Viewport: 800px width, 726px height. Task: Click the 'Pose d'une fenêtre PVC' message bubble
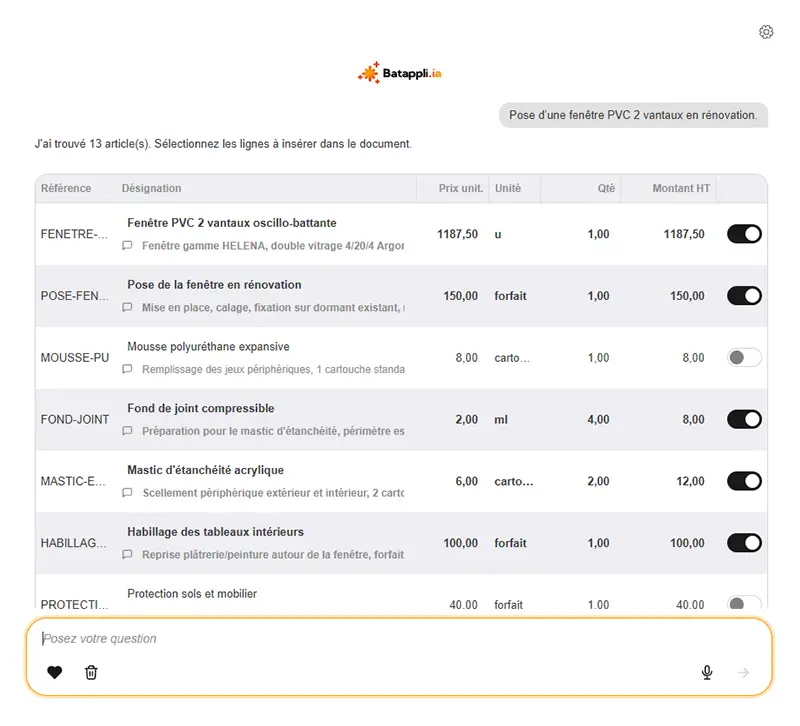tap(633, 115)
